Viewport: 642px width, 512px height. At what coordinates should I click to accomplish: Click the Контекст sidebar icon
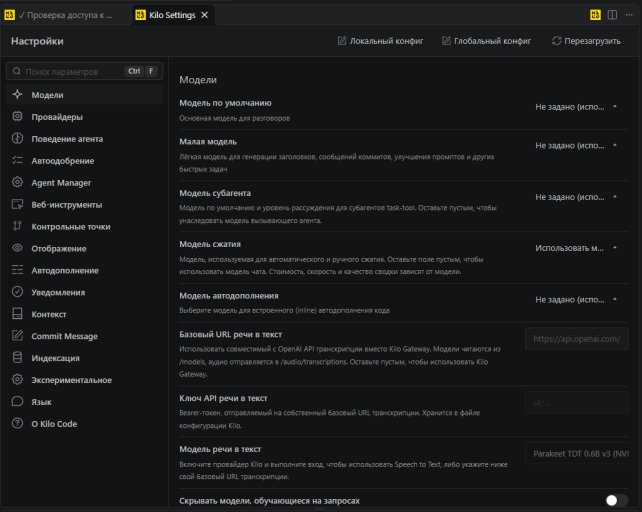tap(17, 314)
